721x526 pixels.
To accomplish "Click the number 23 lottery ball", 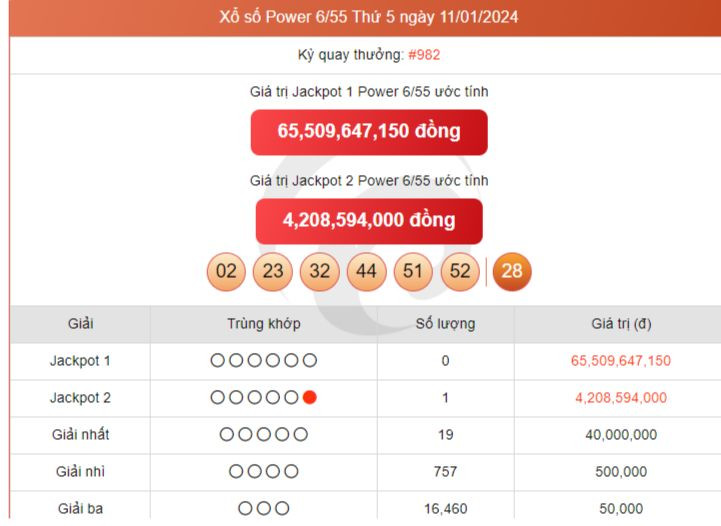I will pos(273,272).
